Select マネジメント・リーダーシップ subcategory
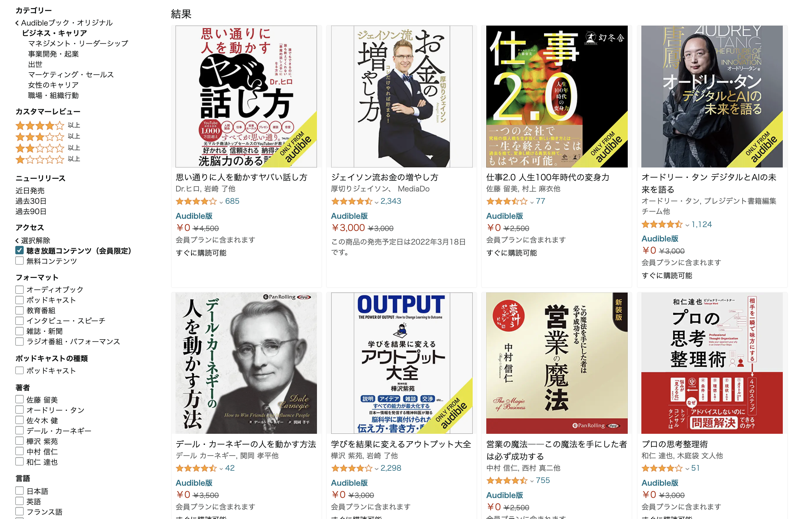This screenshot has height=519, width=800. click(x=78, y=43)
